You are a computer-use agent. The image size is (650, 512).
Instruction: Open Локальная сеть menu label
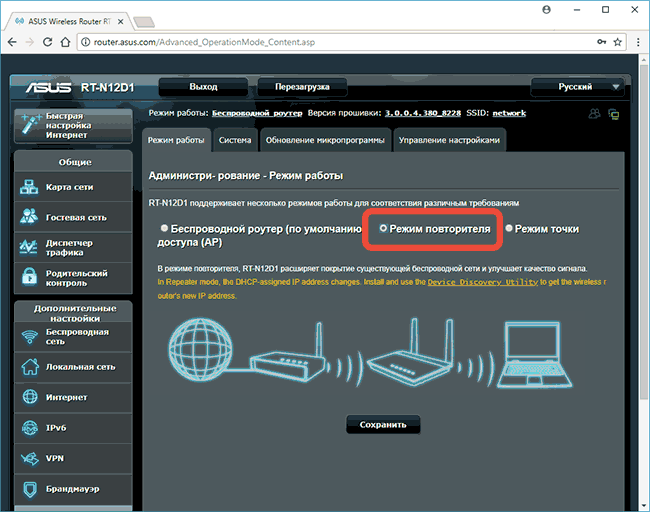80,367
